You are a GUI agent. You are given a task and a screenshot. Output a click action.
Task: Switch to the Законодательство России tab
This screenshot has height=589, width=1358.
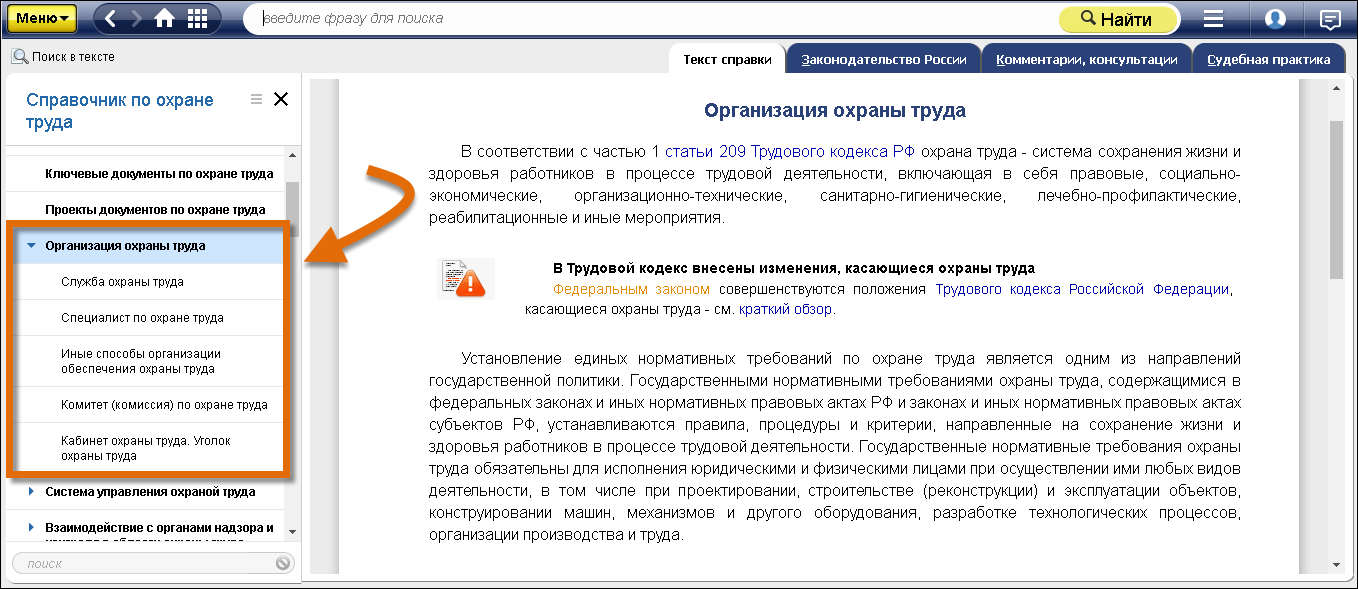tap(884, 60)
